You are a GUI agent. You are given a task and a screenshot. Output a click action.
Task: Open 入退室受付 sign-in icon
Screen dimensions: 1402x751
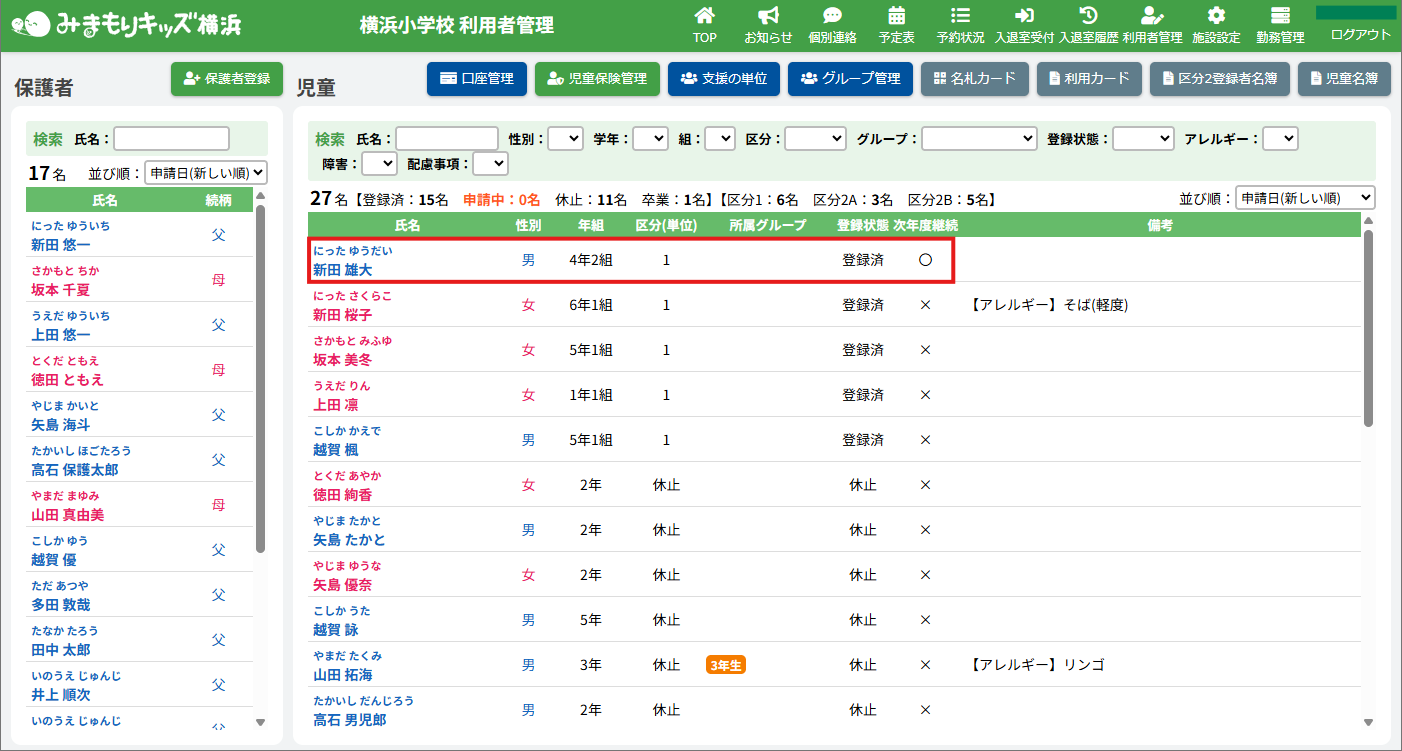coord(1024,16)
